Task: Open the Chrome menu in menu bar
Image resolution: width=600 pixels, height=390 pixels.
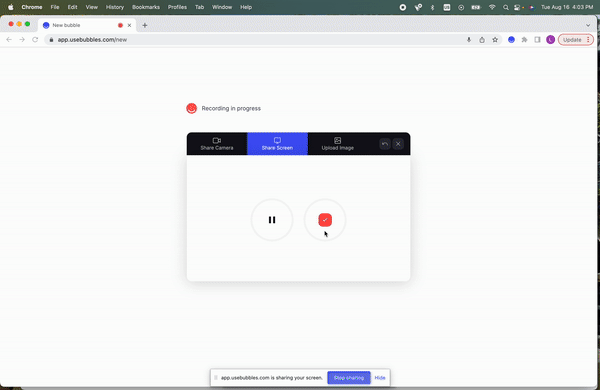Action: click(x=32, y=7)
